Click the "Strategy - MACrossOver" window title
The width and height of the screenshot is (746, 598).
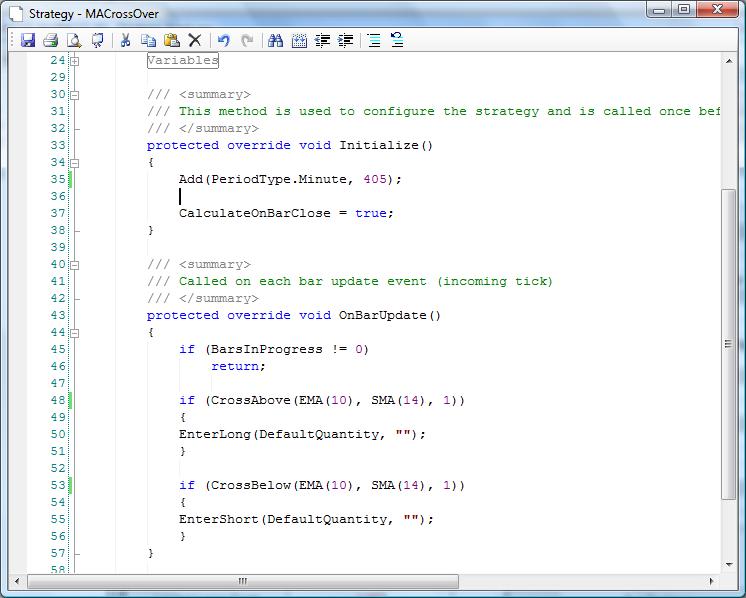[94, 14]
